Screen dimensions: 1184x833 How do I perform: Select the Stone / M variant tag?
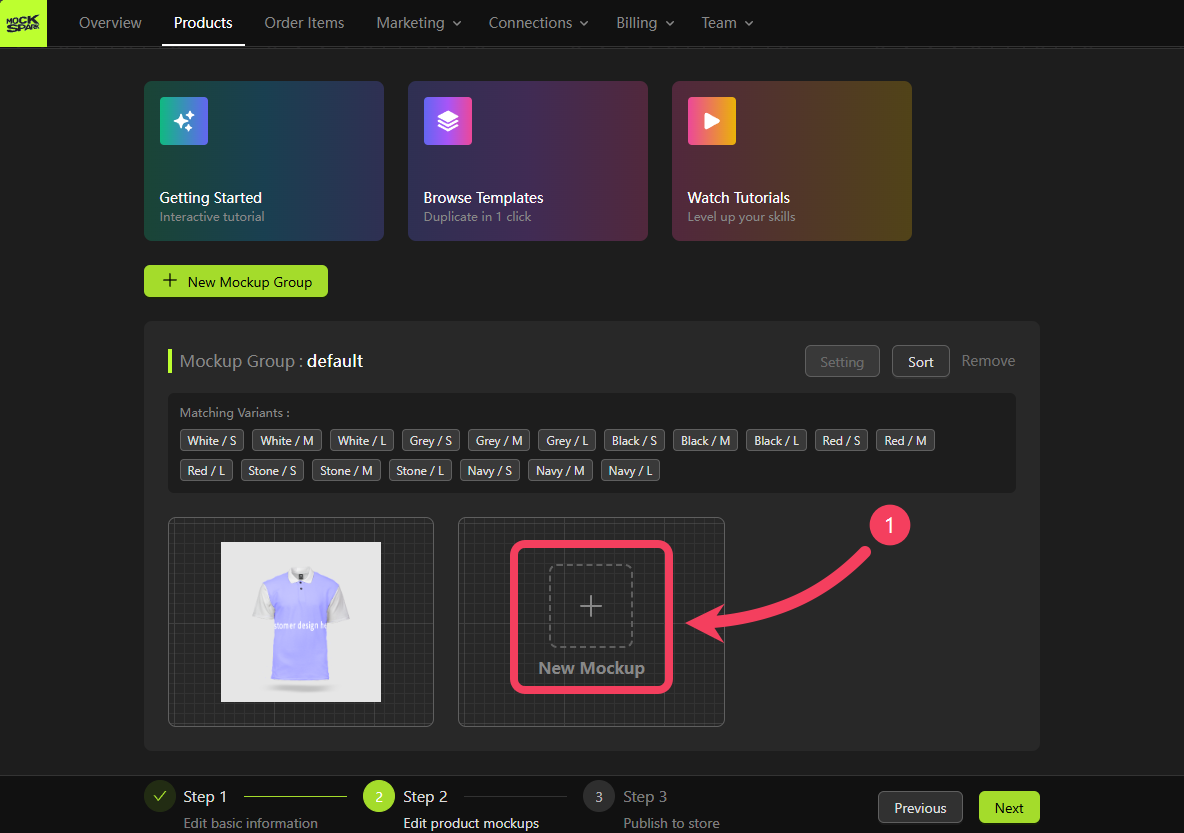[346, 470]
